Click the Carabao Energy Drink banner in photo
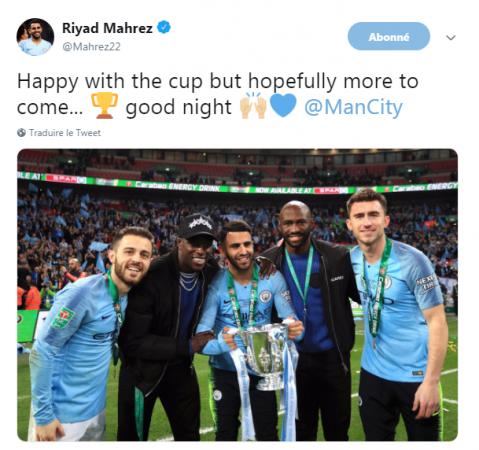 coord(177,186)
